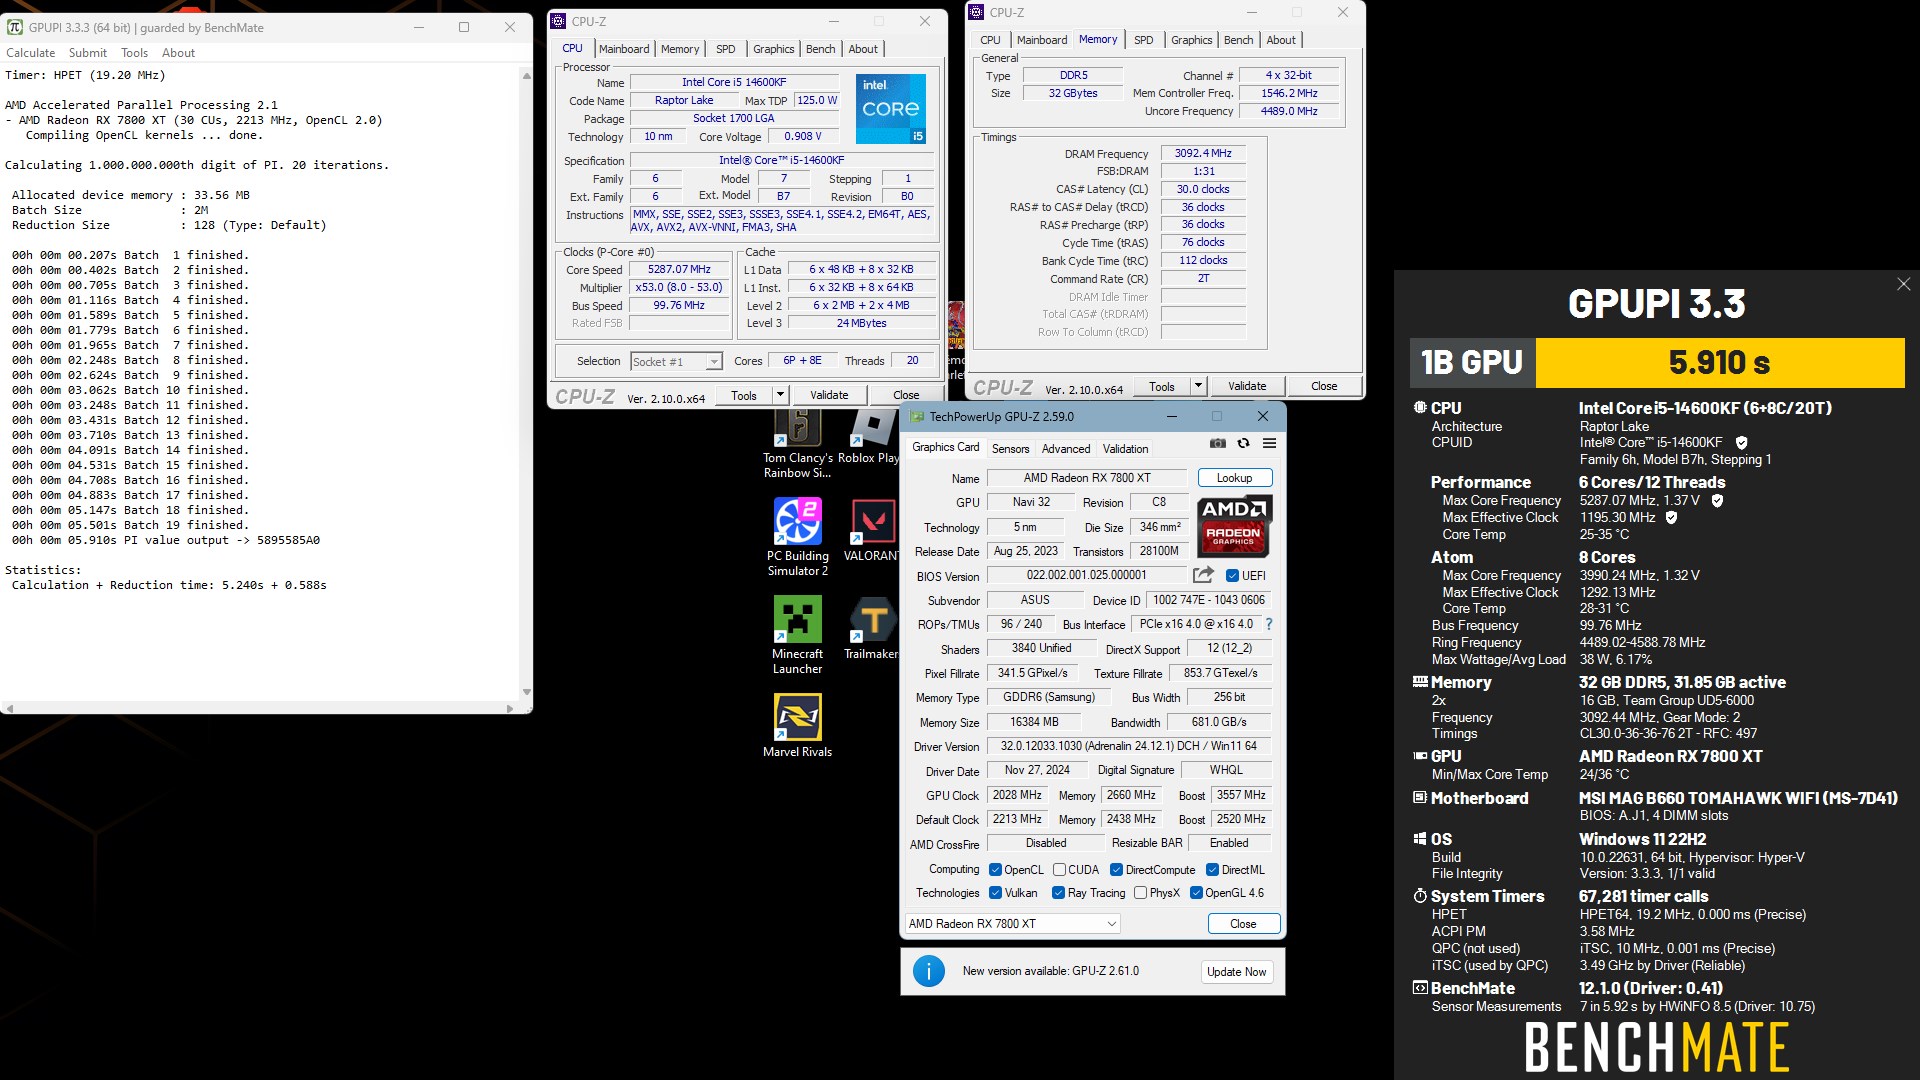Open the Tools menu in GPUPI
Image resolution: width=1920 pixels, height=1080 pixels.
pos(134,53)
